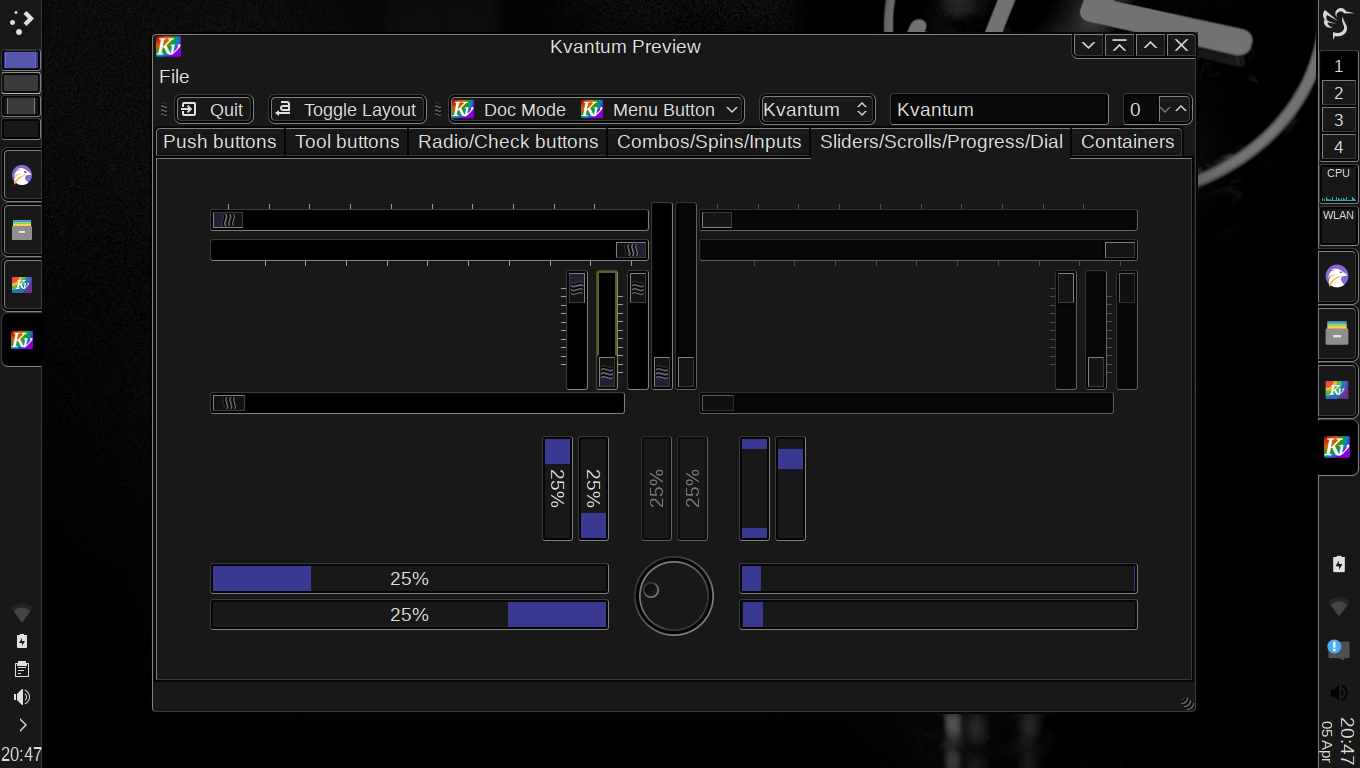The image size is (1360, 768).
Task: Click the CPU monitor in right panel
Action: pos(1339,184)
